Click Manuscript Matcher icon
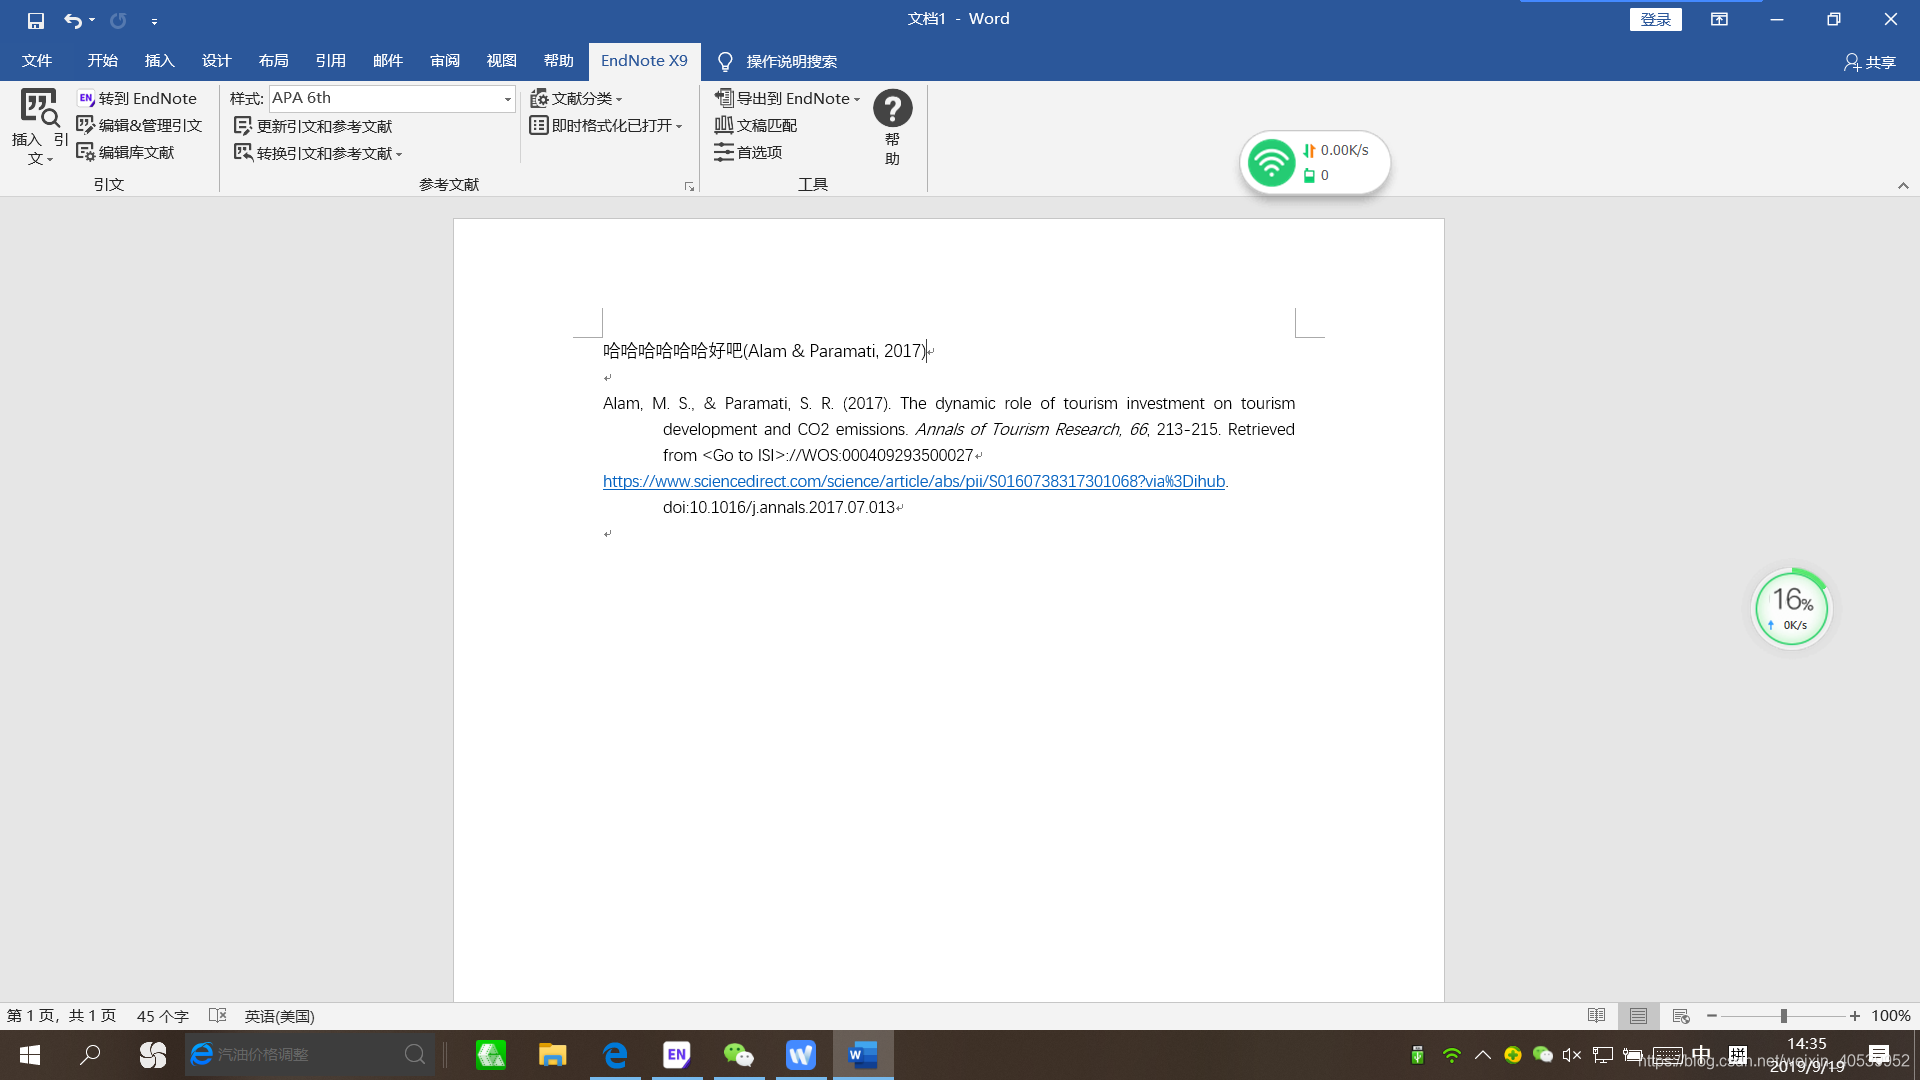 [x=724, y=125]
